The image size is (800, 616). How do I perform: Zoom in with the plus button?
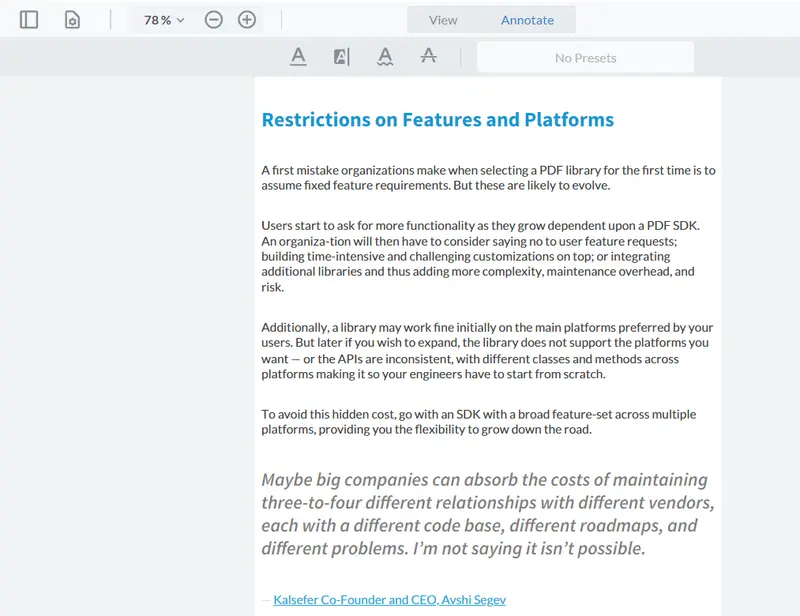click(x=247, y=20)
